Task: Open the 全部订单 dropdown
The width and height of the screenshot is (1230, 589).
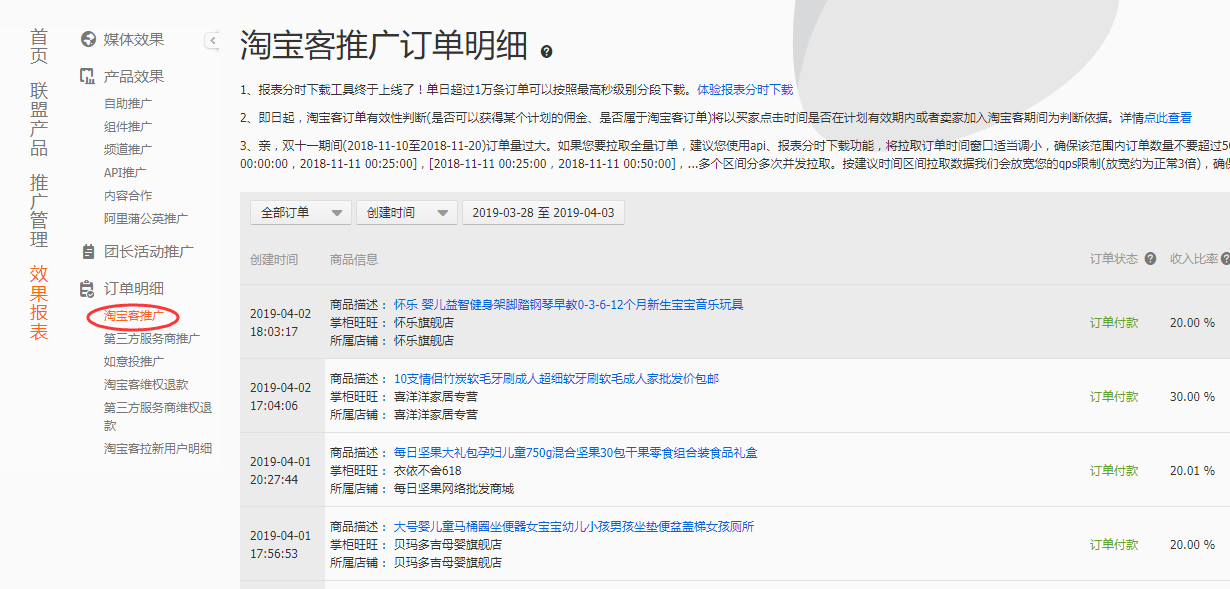Action: pos(300,213)
